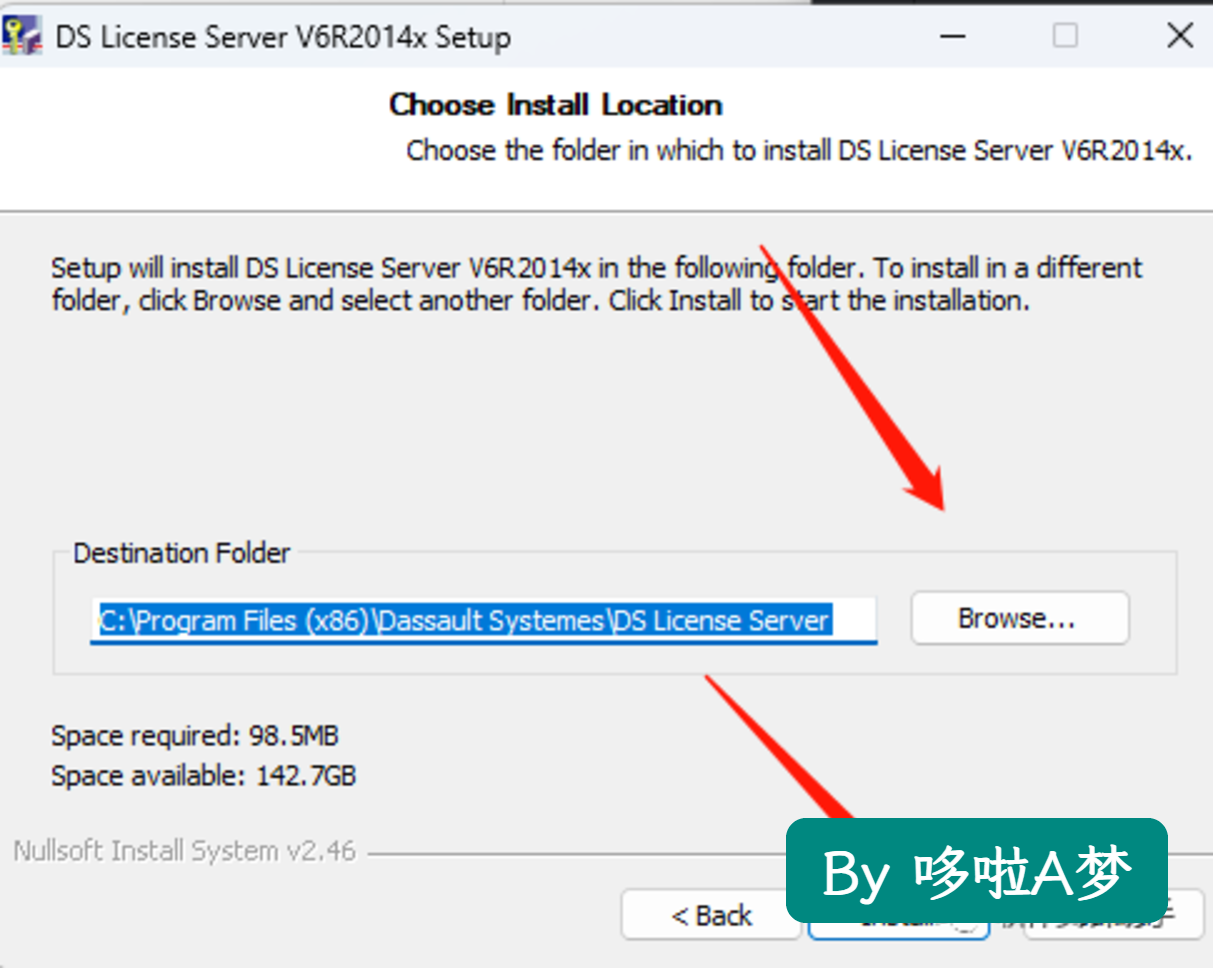The width and height of the screenshot is (1213, 968).
Task: Click the Setup will install instruction paragraph
Action: click(596, 284)
